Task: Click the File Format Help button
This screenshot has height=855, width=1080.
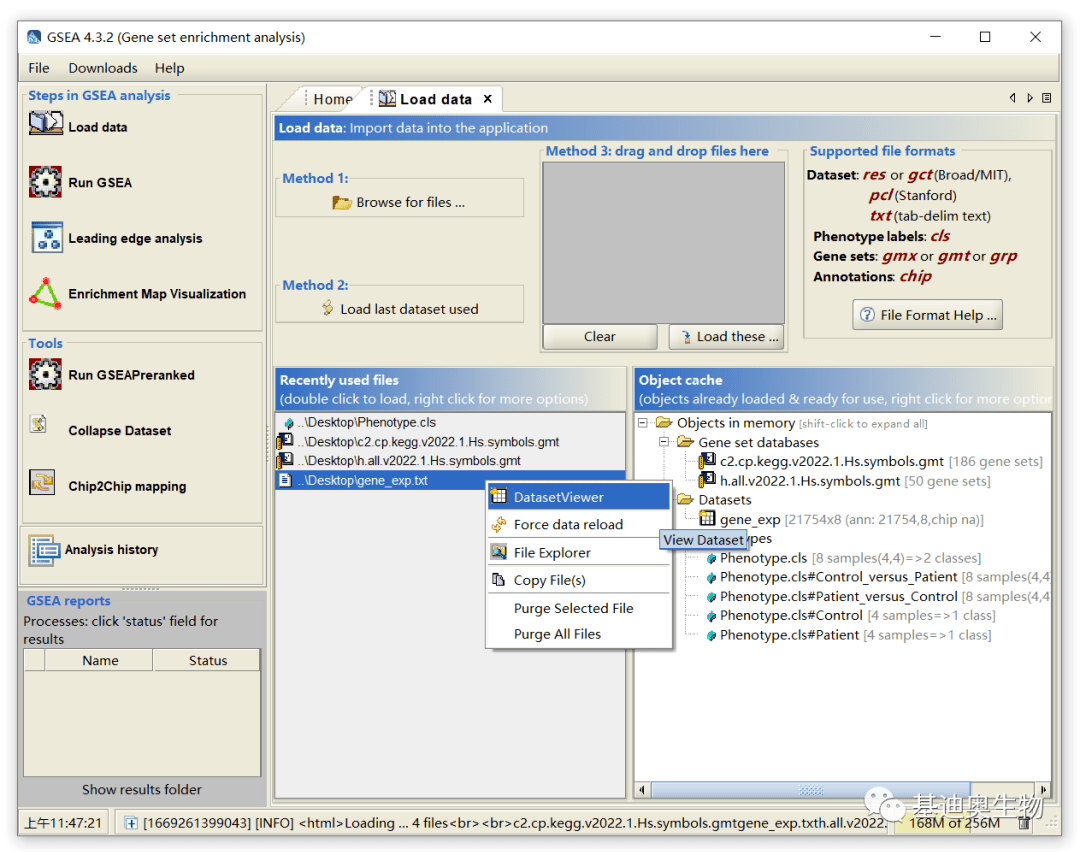Action: tap(927, 315)
